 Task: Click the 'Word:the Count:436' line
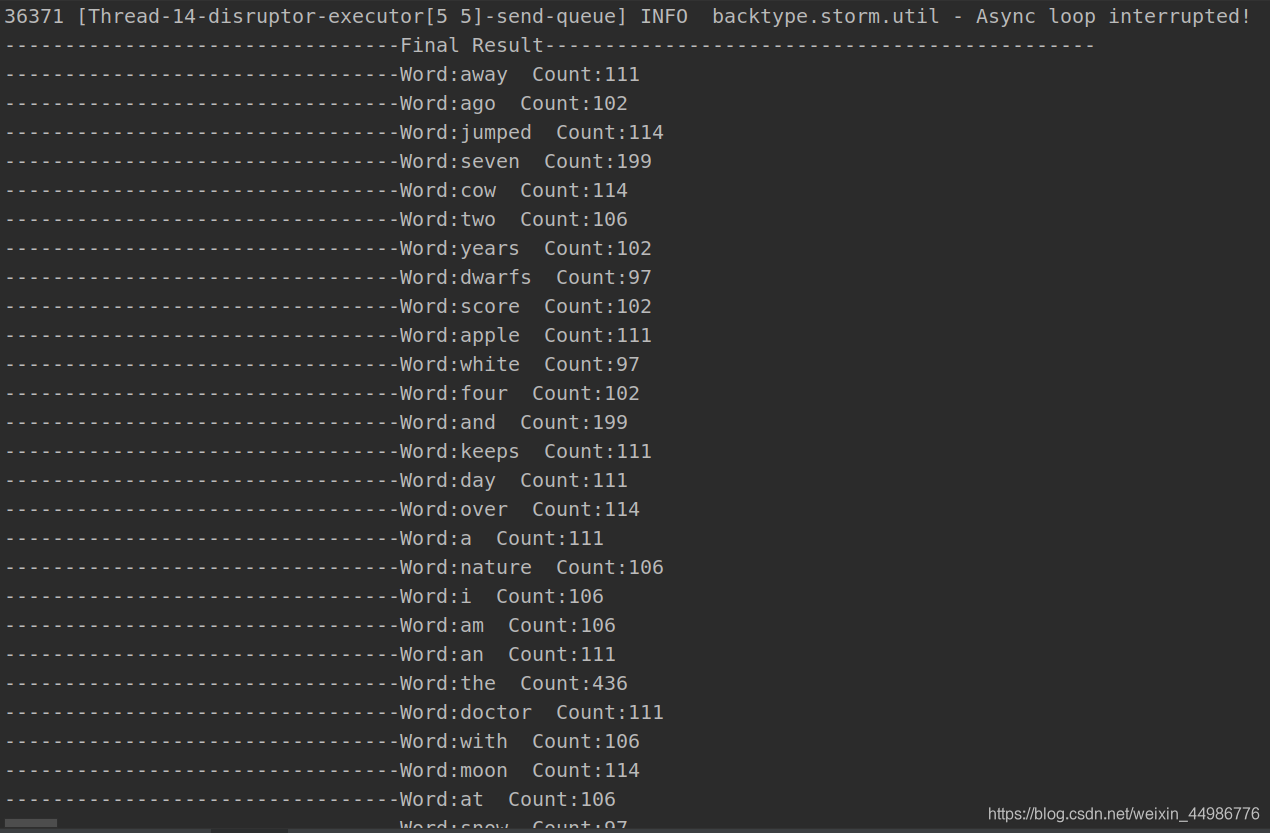click(x=315, y=683)
